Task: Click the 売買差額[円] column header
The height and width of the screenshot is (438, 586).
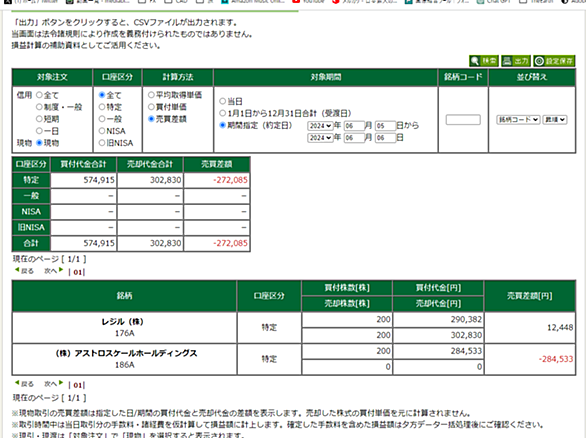Action: coord(529,296)
